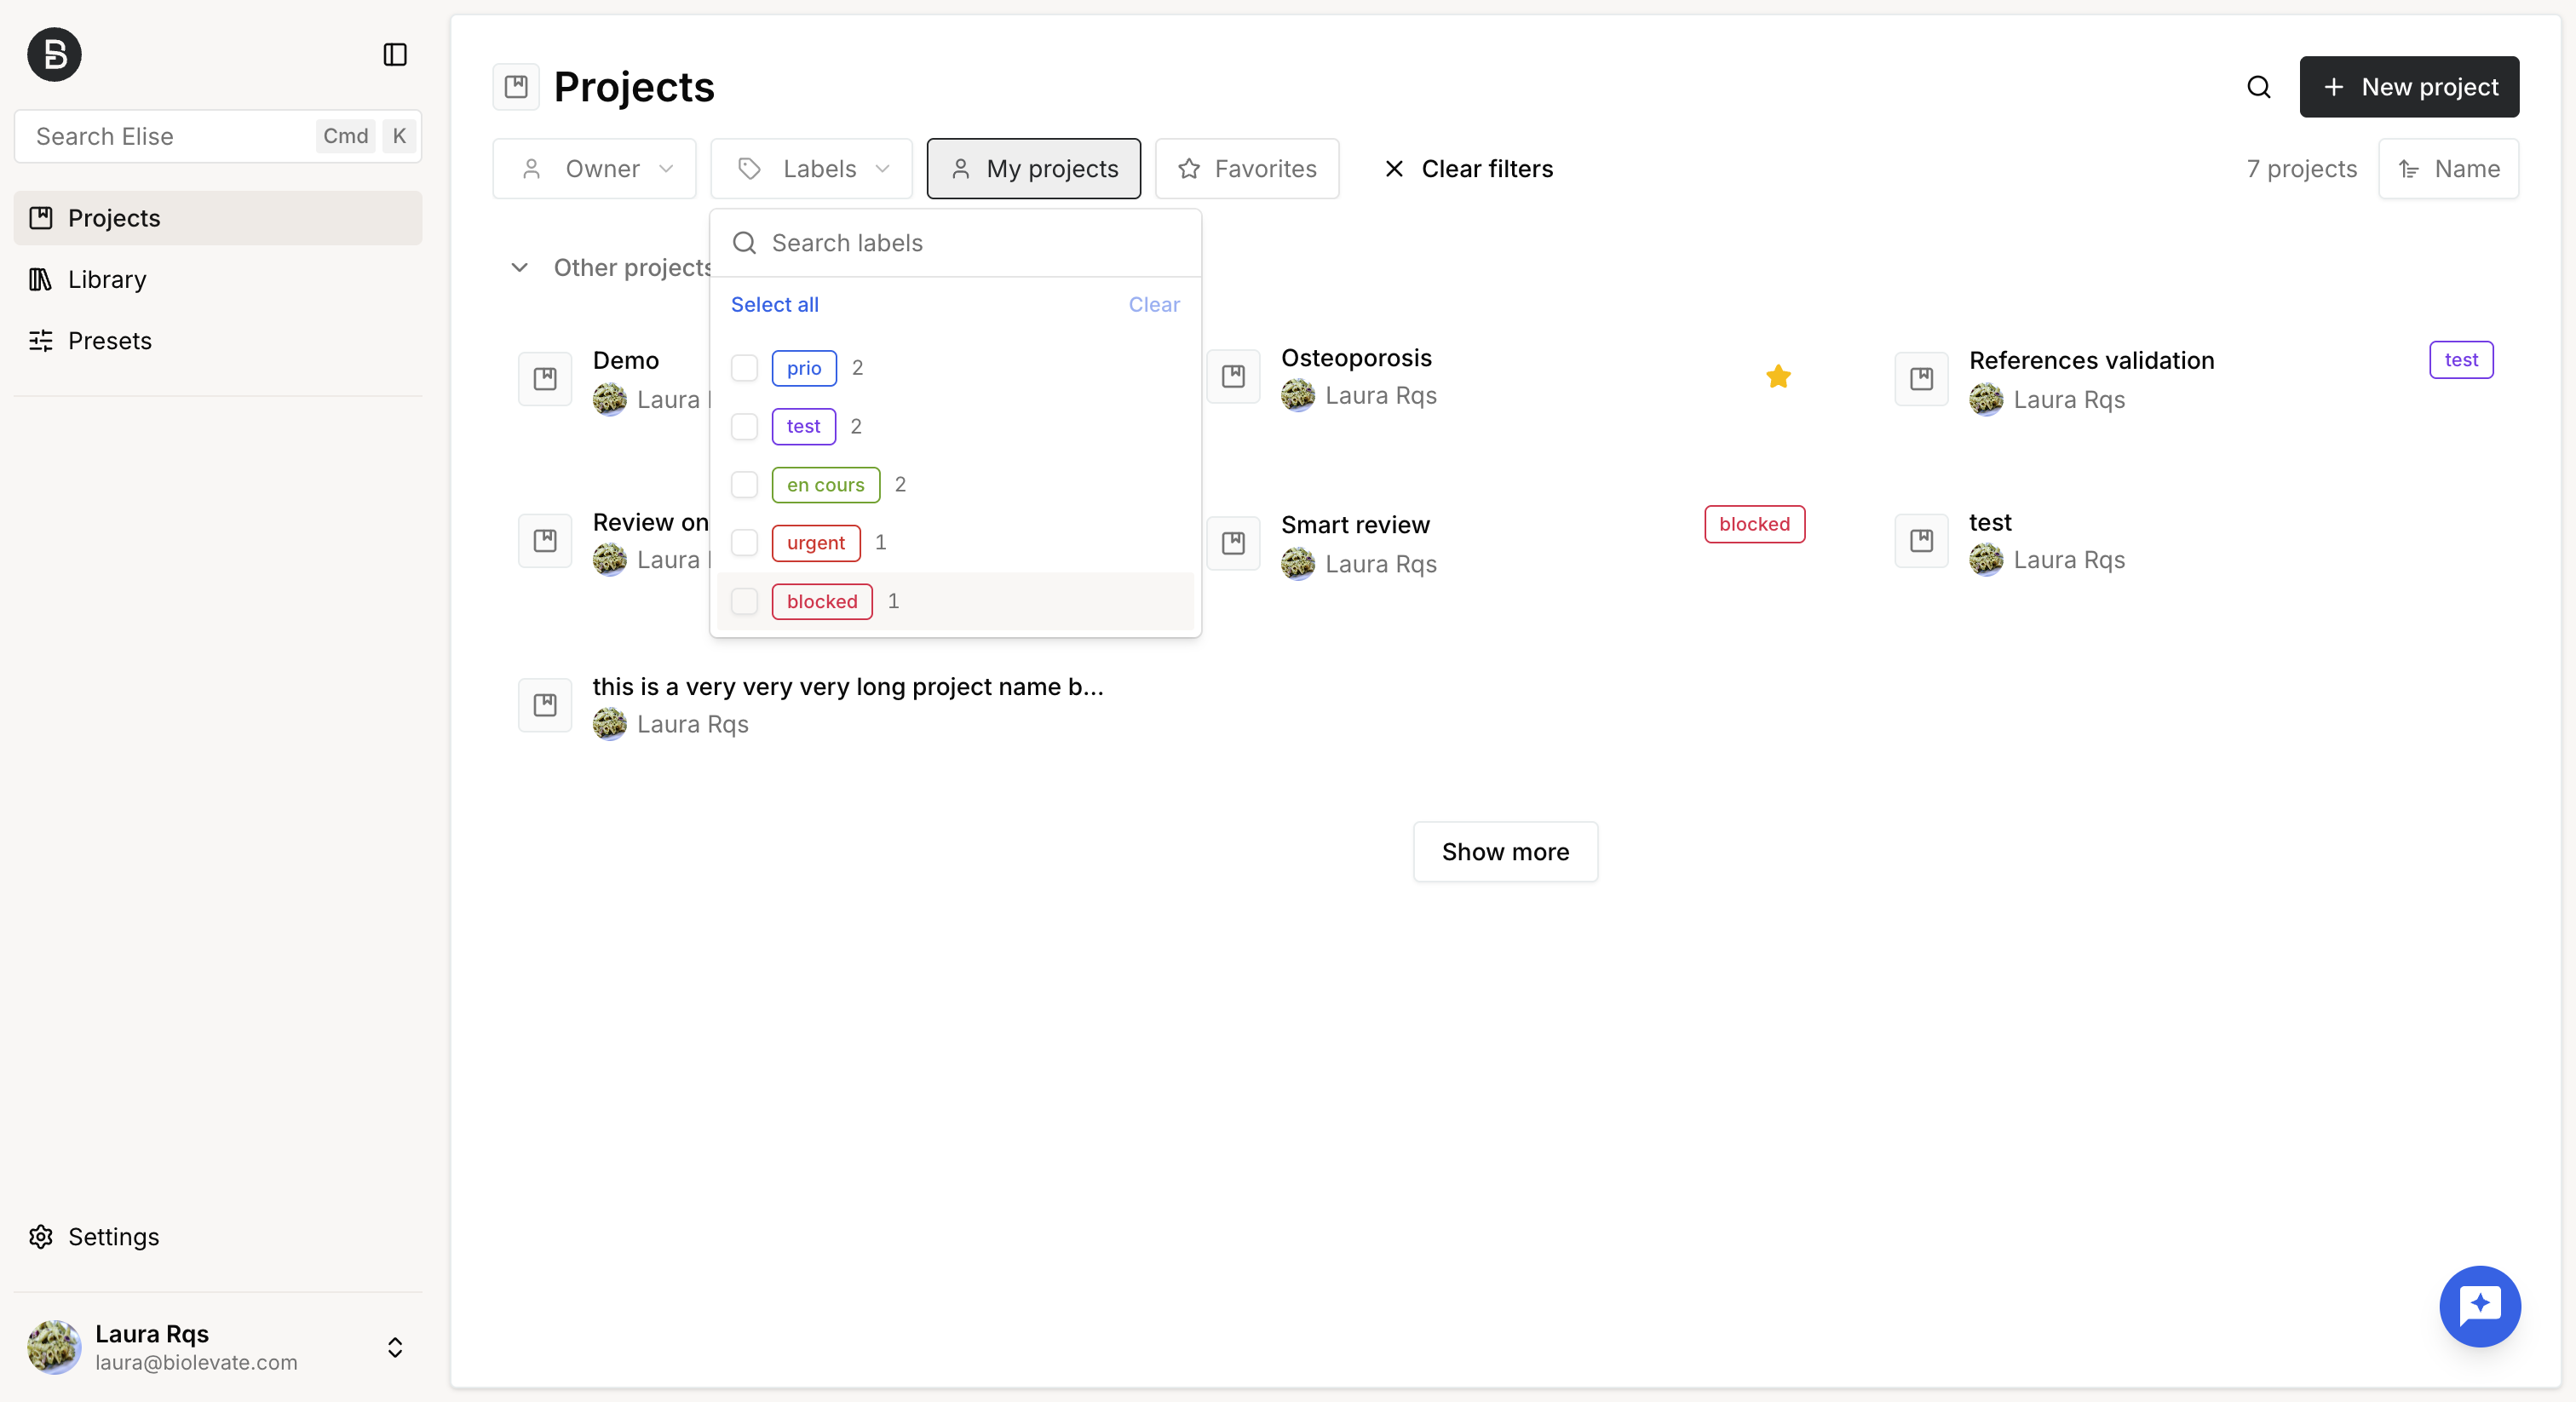
Task: Click Laura Rqs avatar under long project name
Action: [x=610, y=724]
